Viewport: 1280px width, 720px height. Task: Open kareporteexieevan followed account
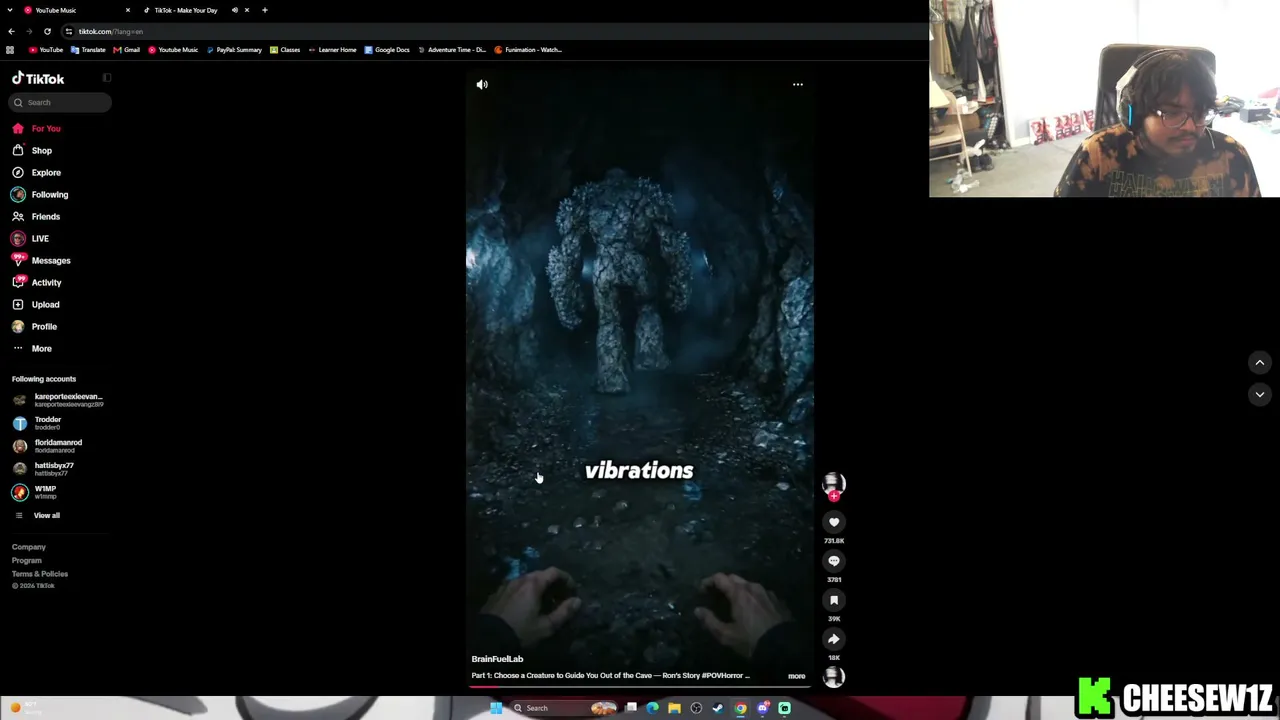(x=60, y=400)
